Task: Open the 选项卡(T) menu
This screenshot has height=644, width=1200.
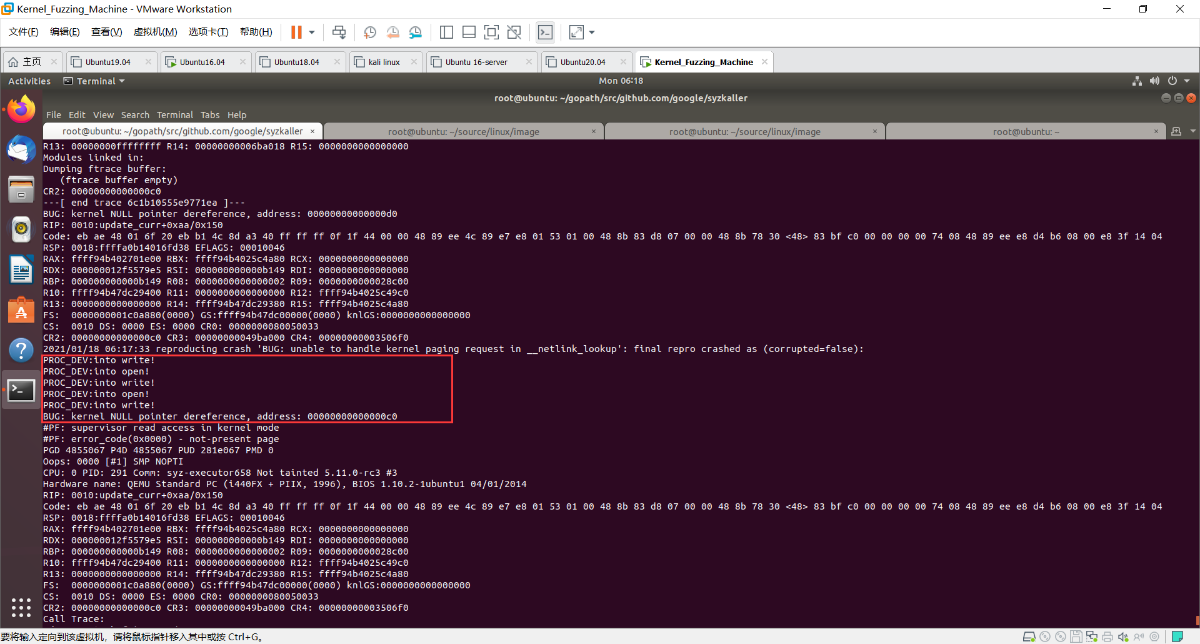Action: click(208, 32)
